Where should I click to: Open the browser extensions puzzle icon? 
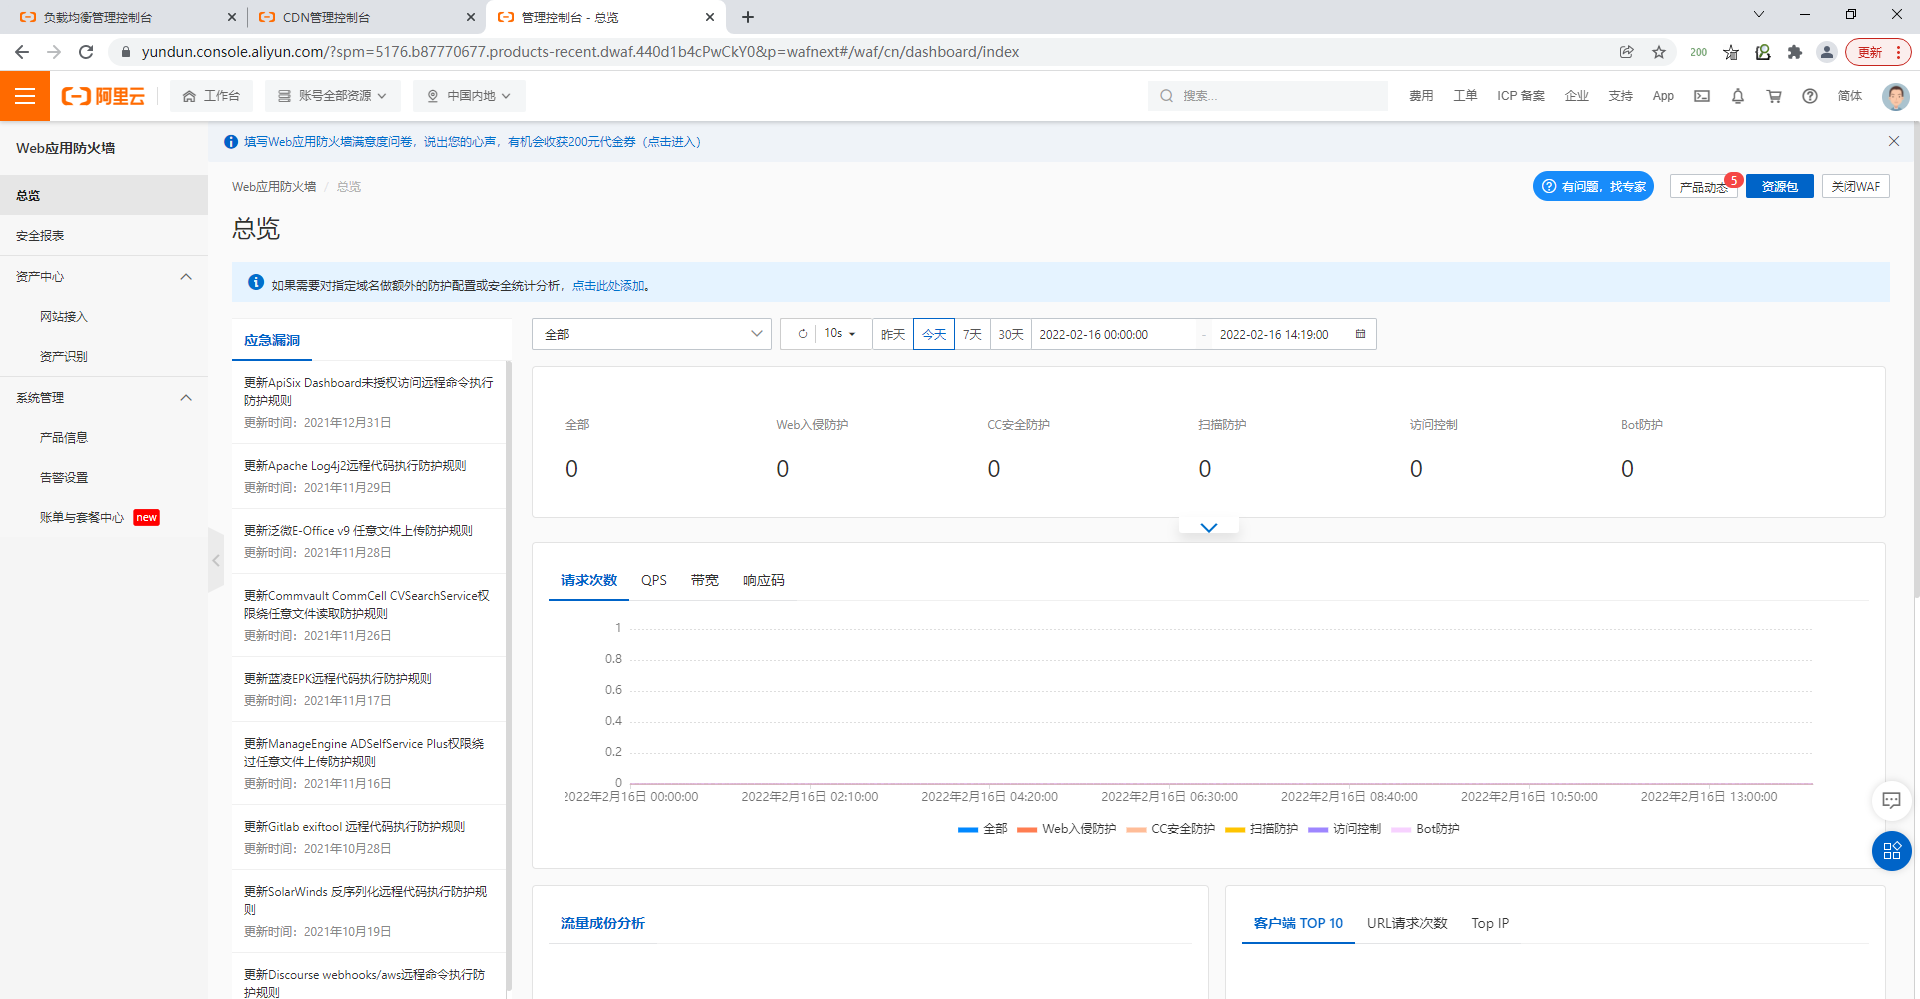(x=1795, y=52)
